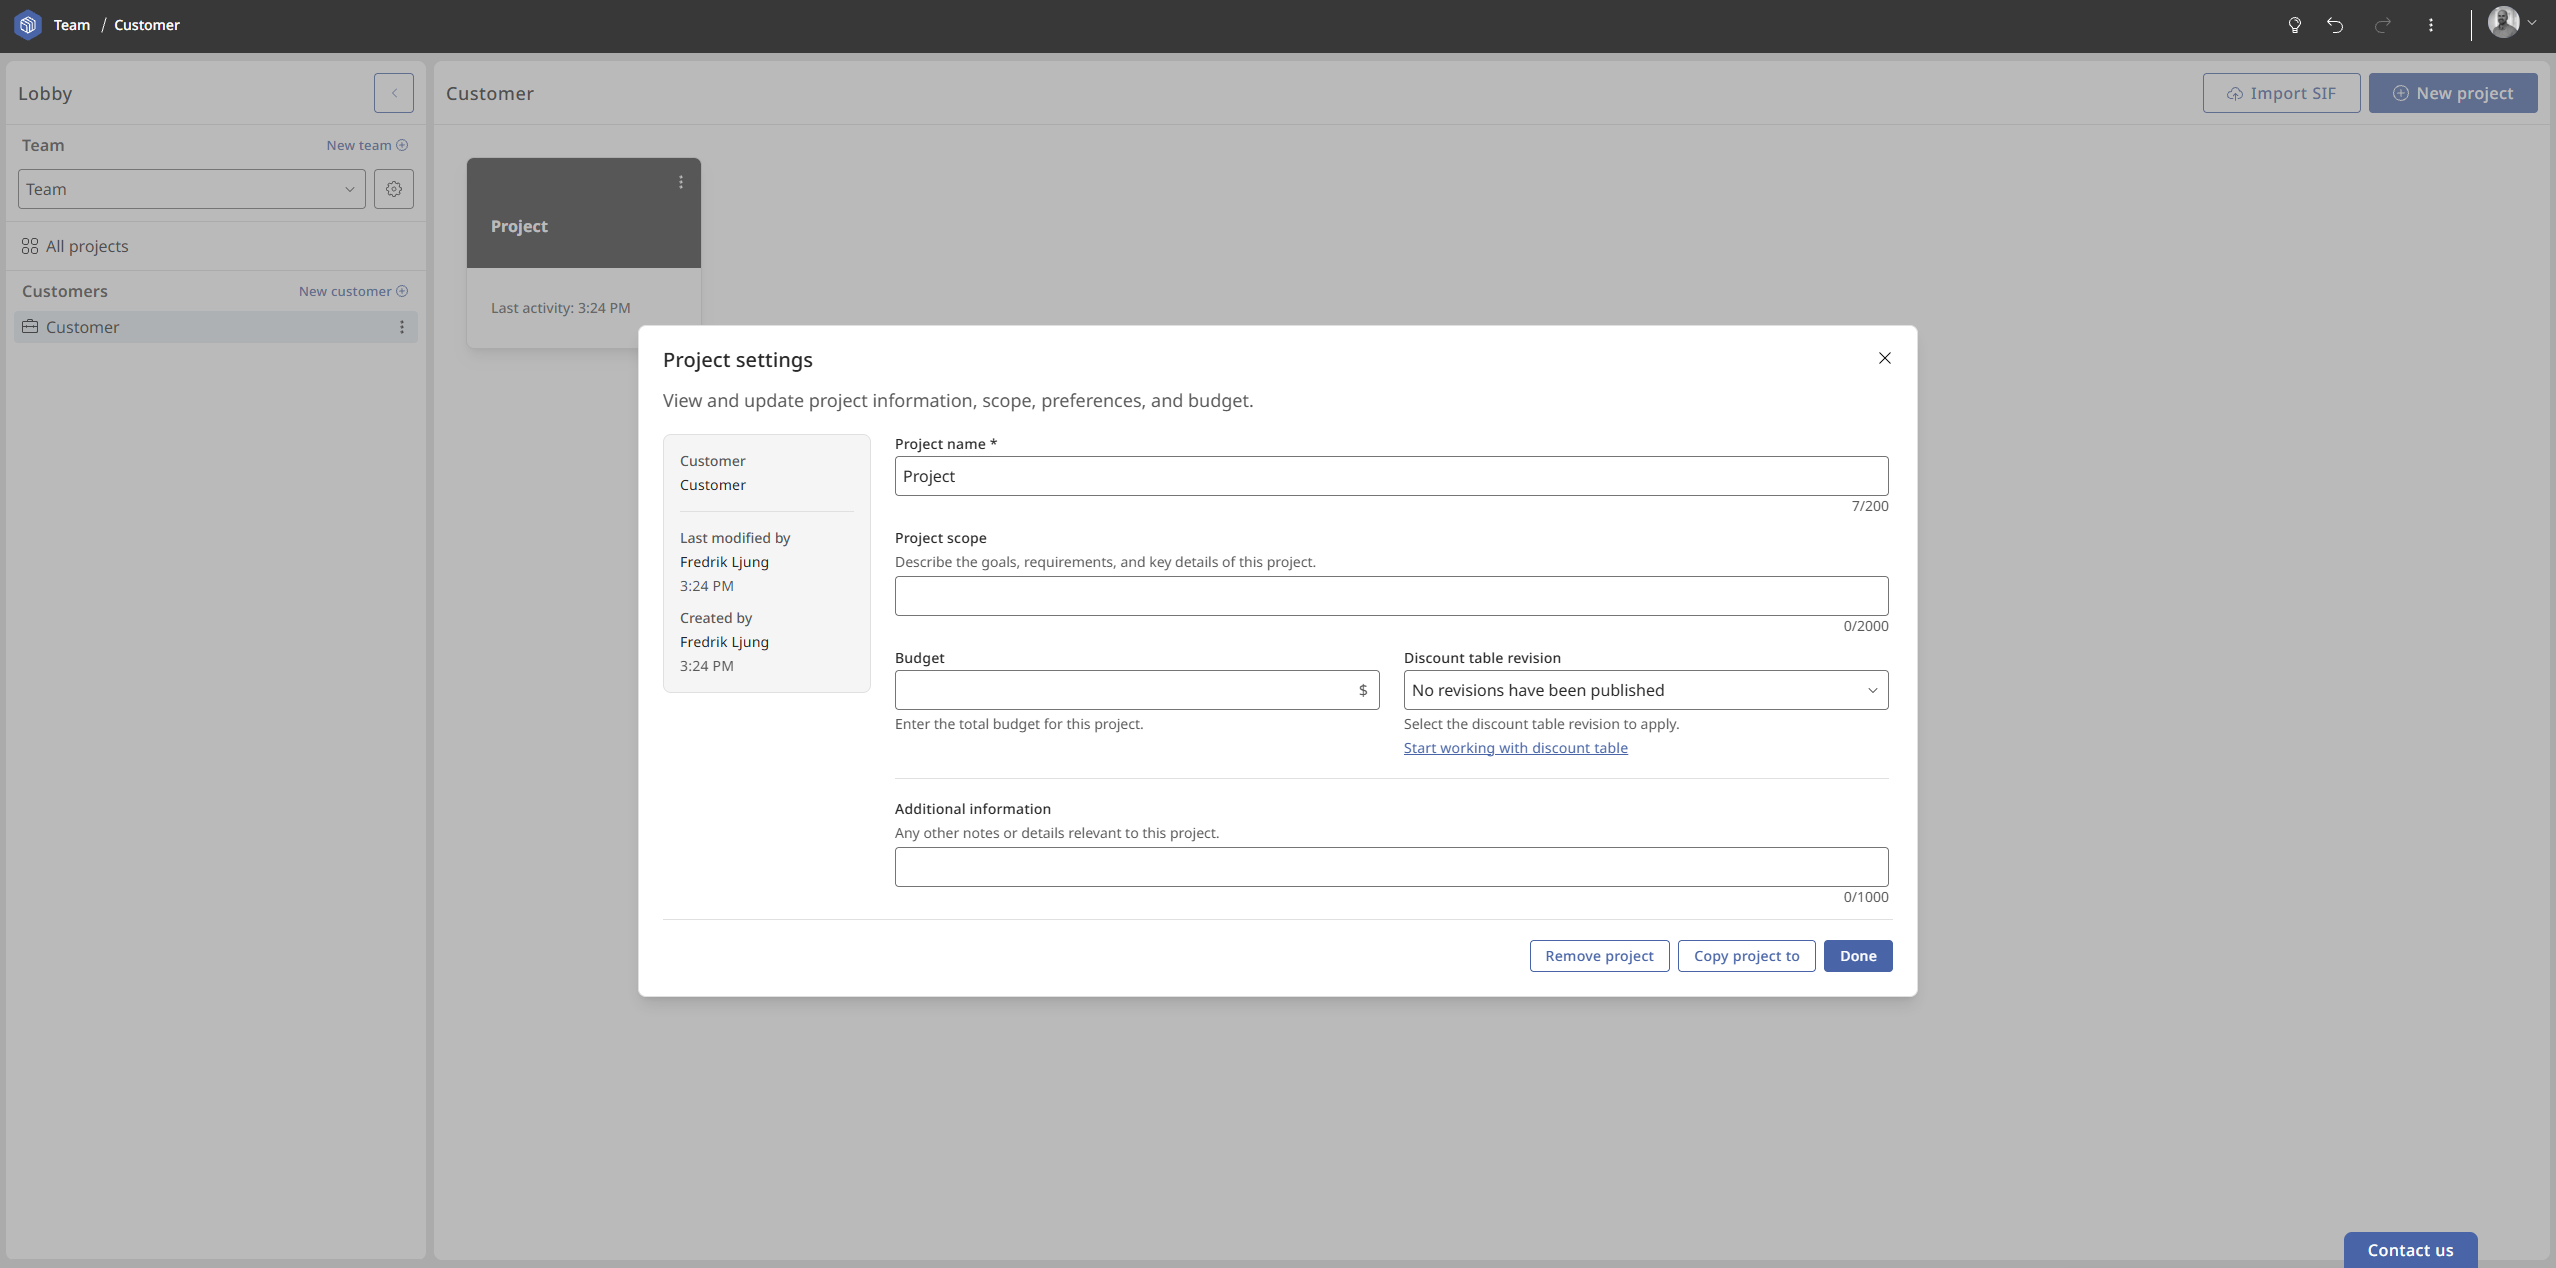Click the Import SIF button

(2281, 93)
